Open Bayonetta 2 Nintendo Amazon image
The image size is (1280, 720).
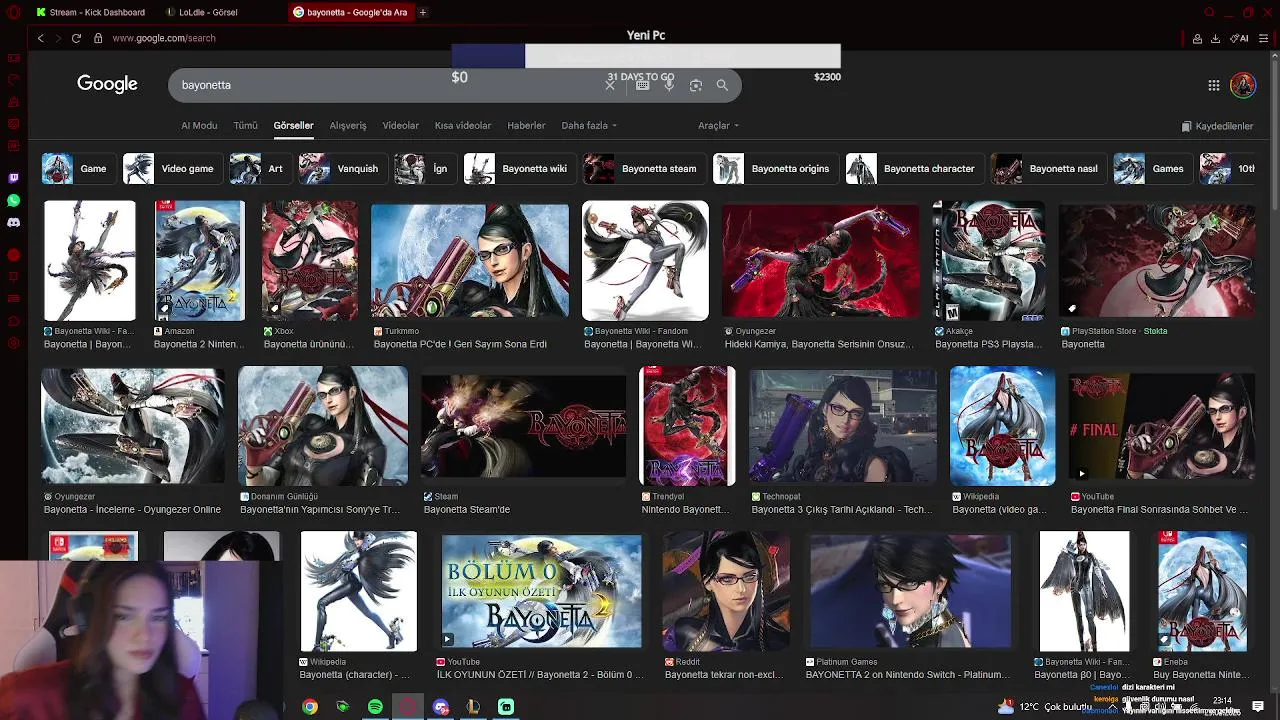(199, 261)
